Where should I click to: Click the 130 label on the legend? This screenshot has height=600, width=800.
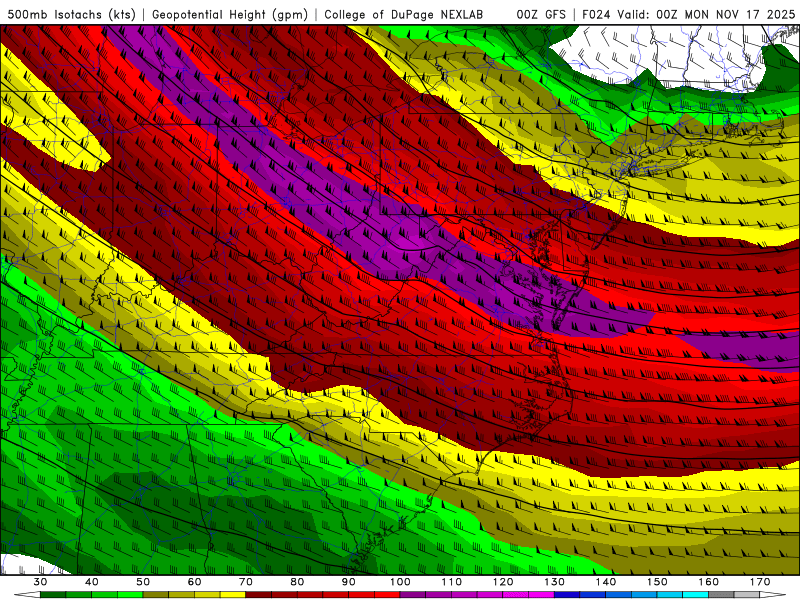(555, 582)
